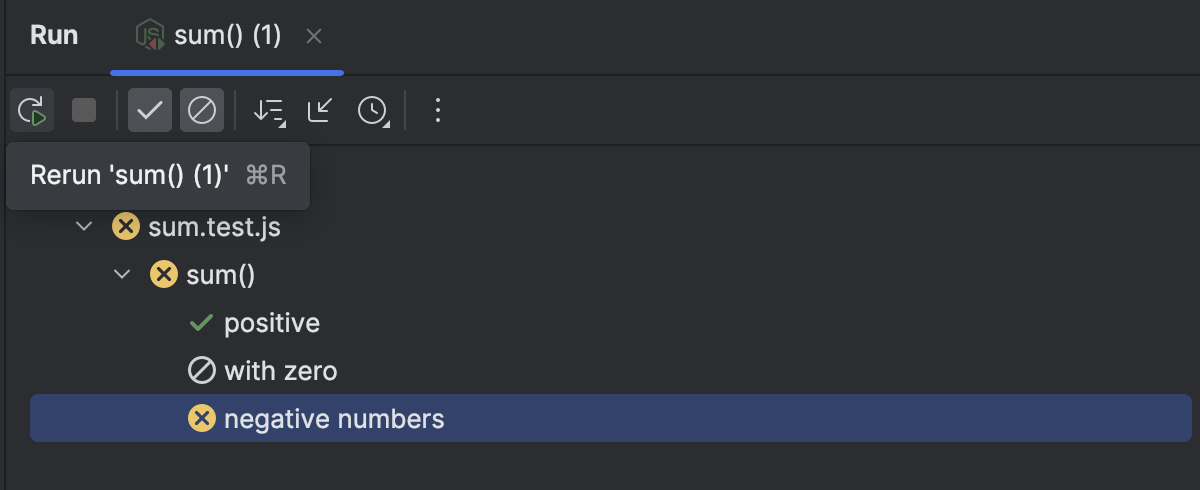Switch to the sum() (1) tab
Image resolution: width=1200 pixels, height=490 pixels.
[x=227, y=36]
